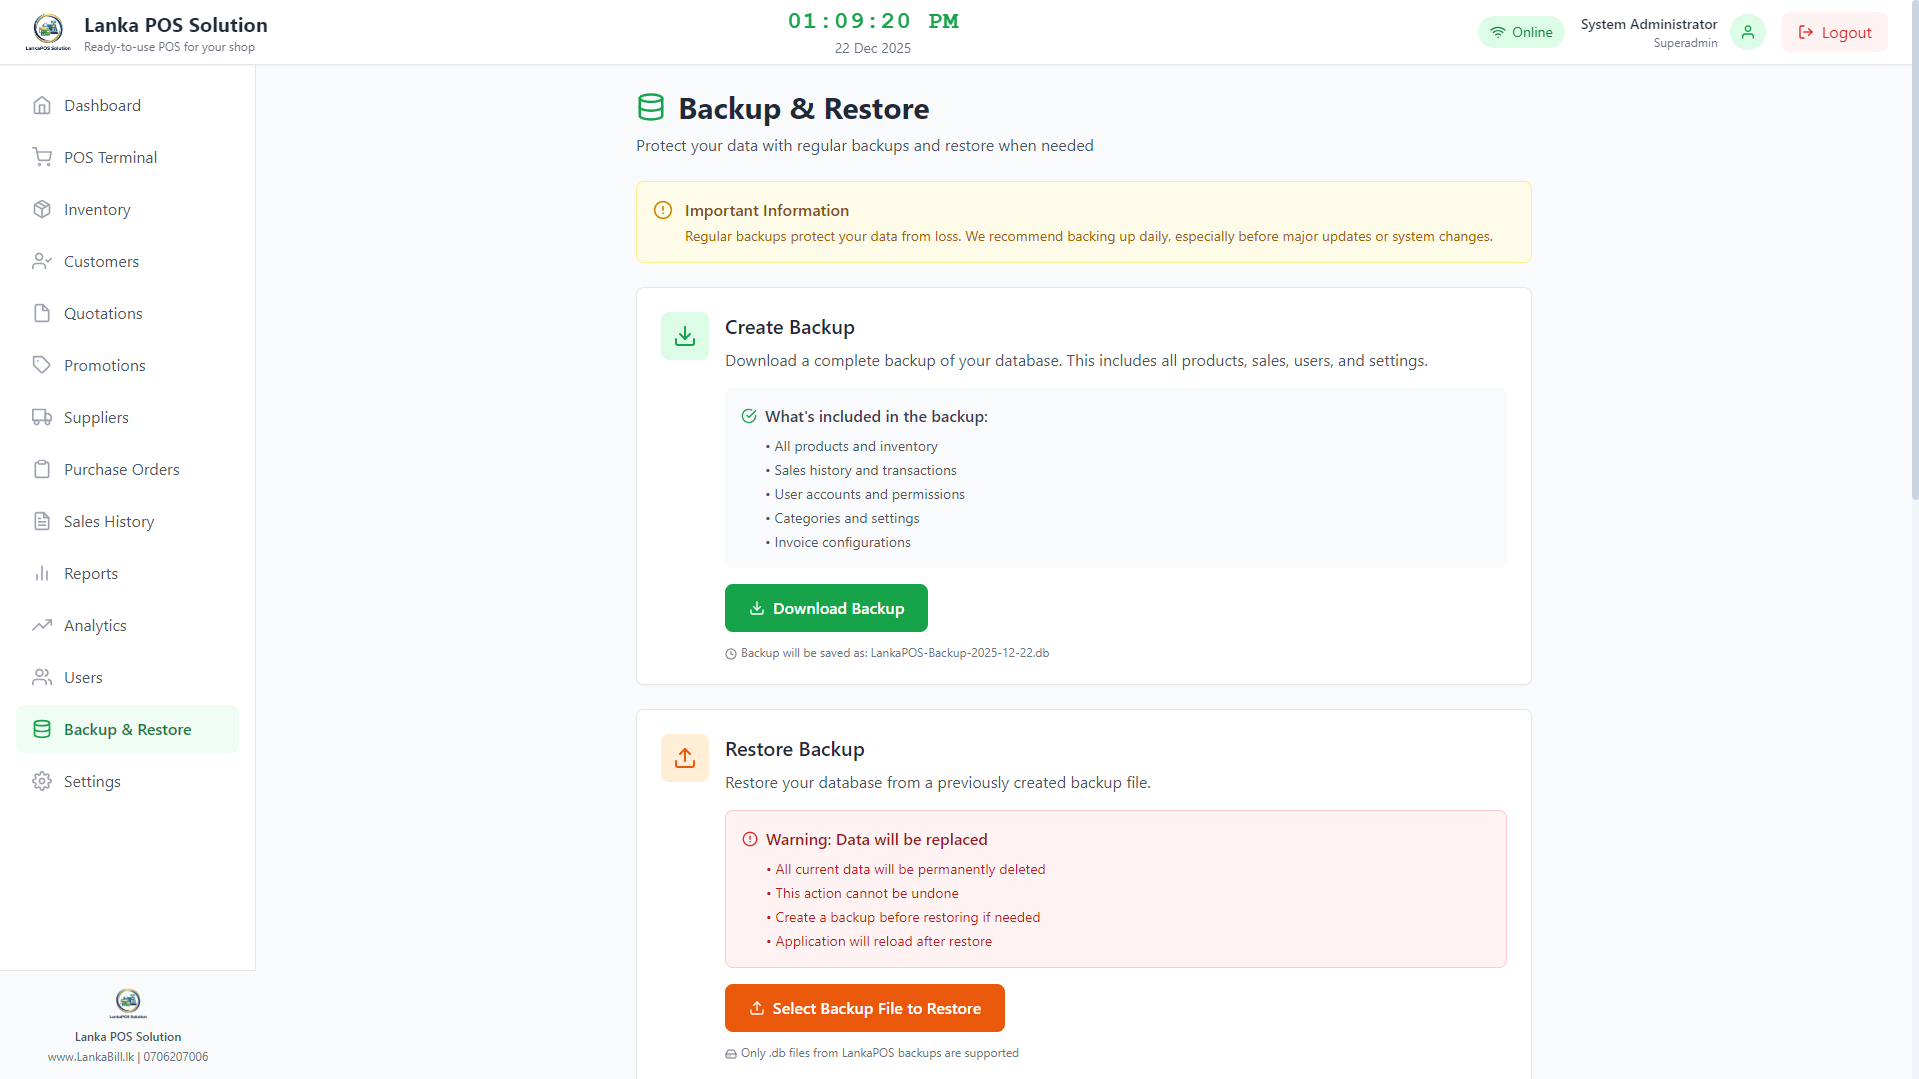Open Settings with the gear icon
Image resolution: width=1919 pixels, height=1079 pixels.
pyautogui.click(x=42, y=781)
